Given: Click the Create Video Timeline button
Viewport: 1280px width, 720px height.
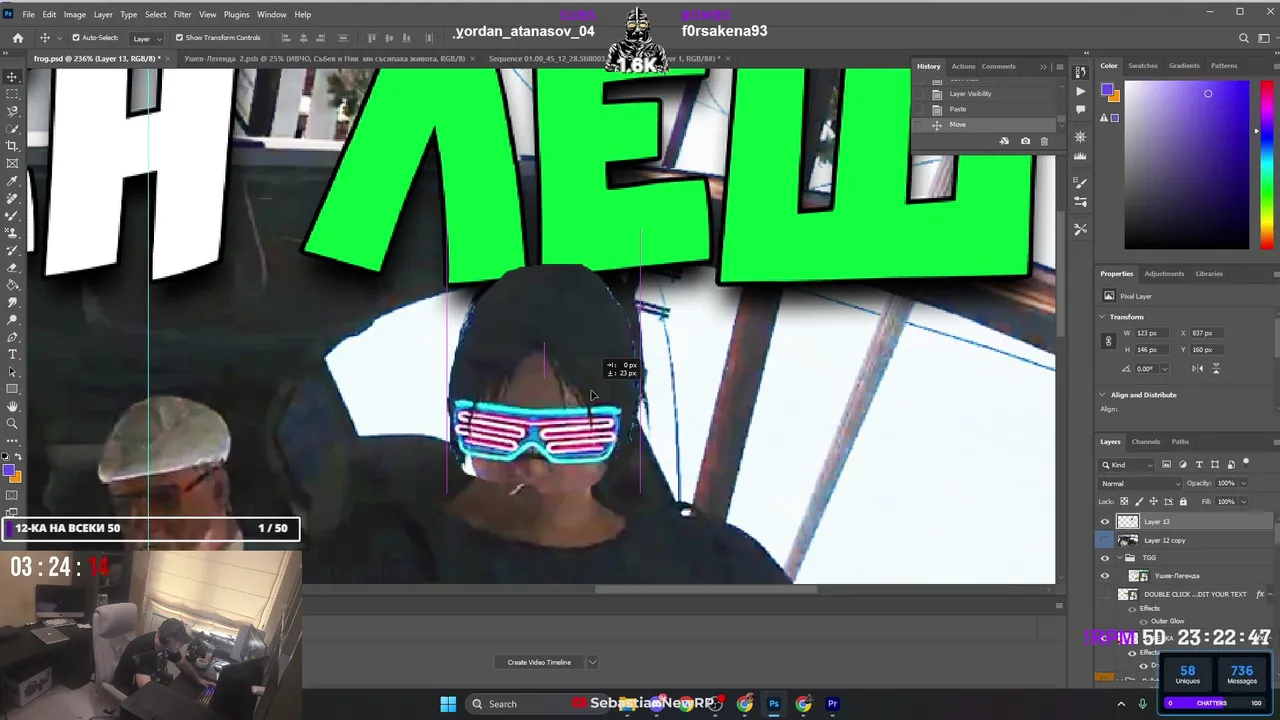Looking at the screenshot, I should [539, 662].
